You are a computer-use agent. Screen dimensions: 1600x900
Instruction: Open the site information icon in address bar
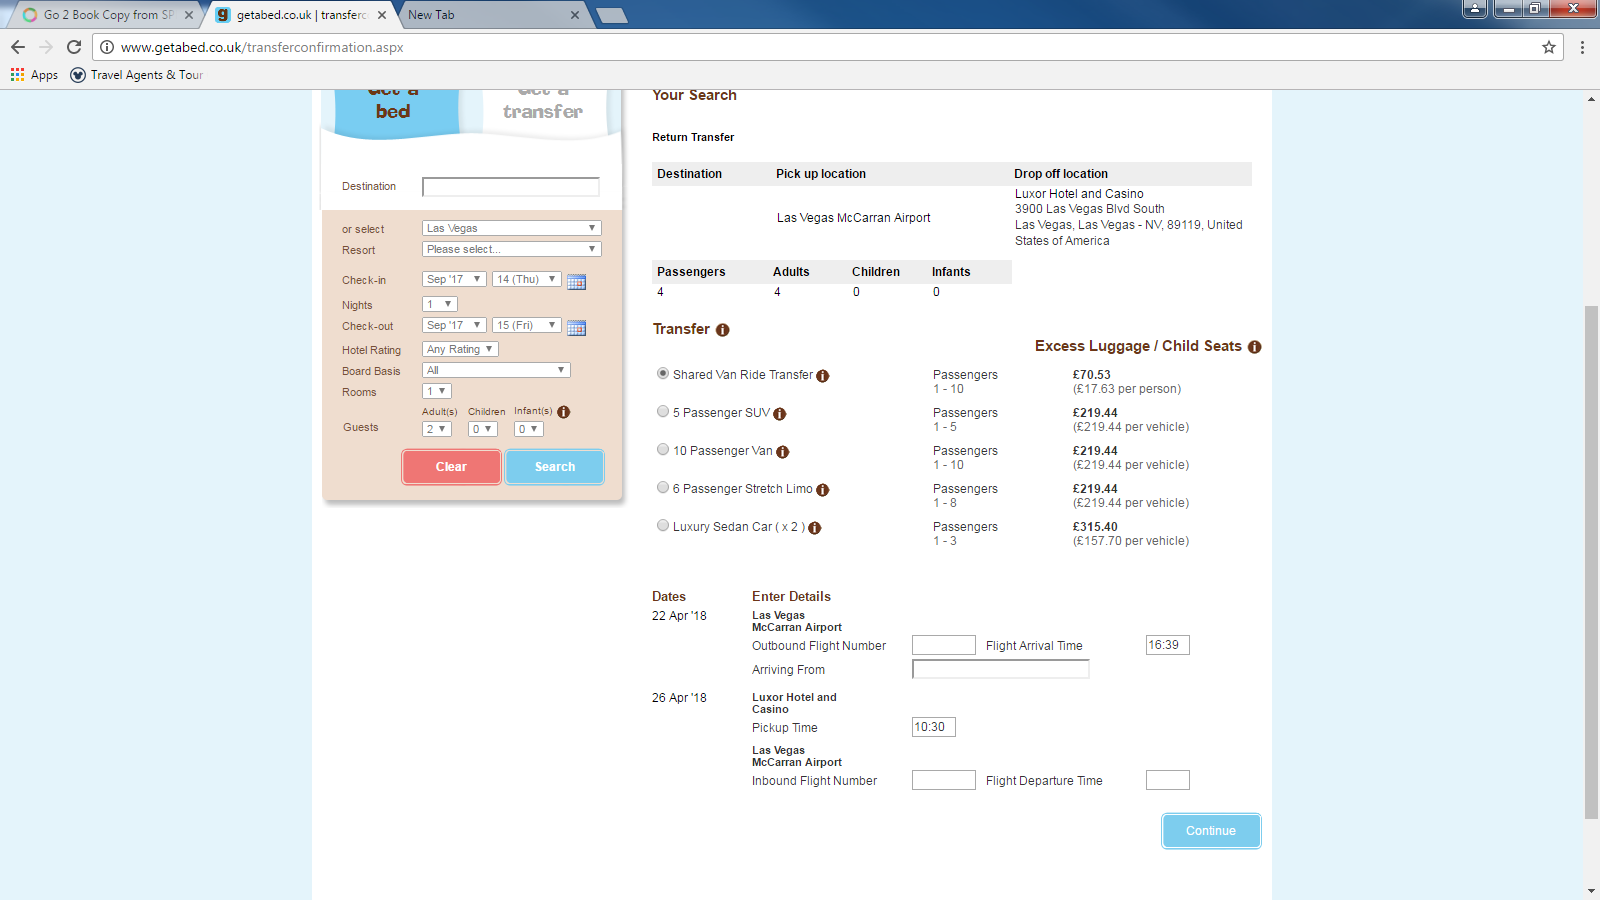[107, 47]
